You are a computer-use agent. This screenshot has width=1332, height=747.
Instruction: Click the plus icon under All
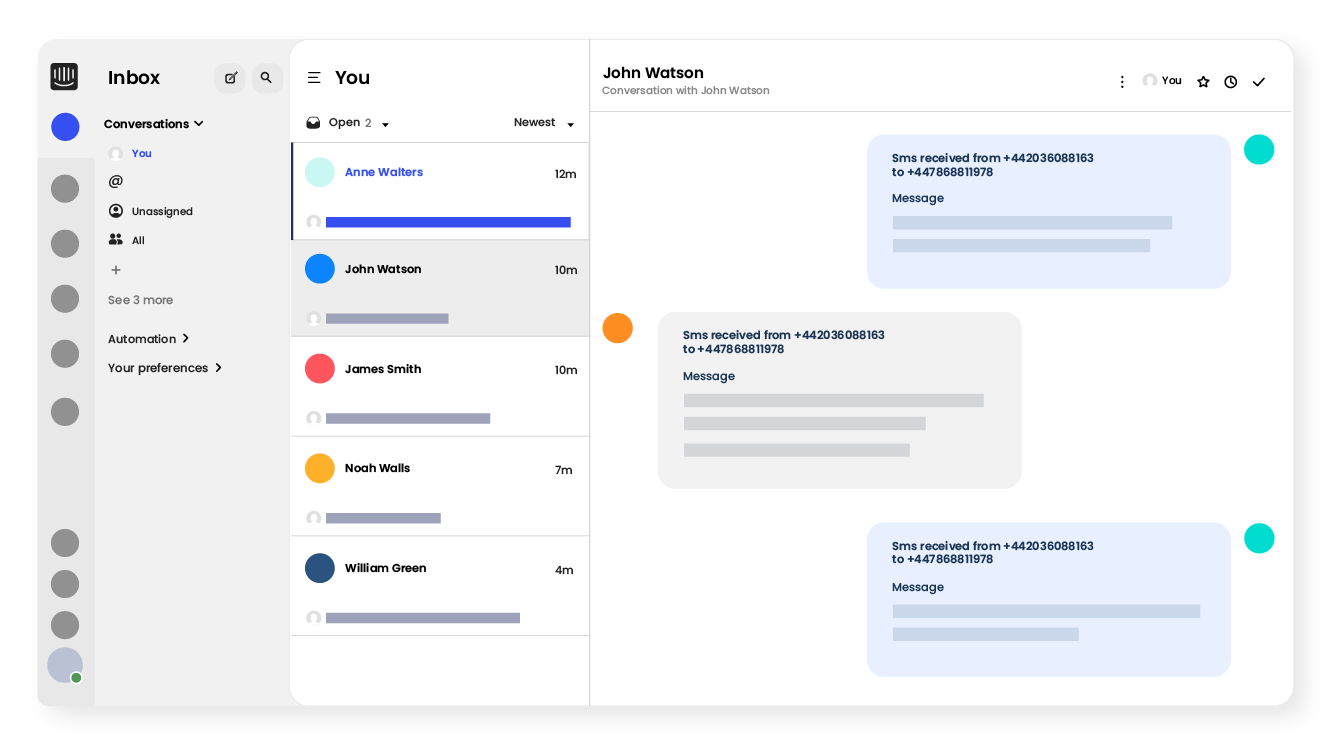(116, 270)
